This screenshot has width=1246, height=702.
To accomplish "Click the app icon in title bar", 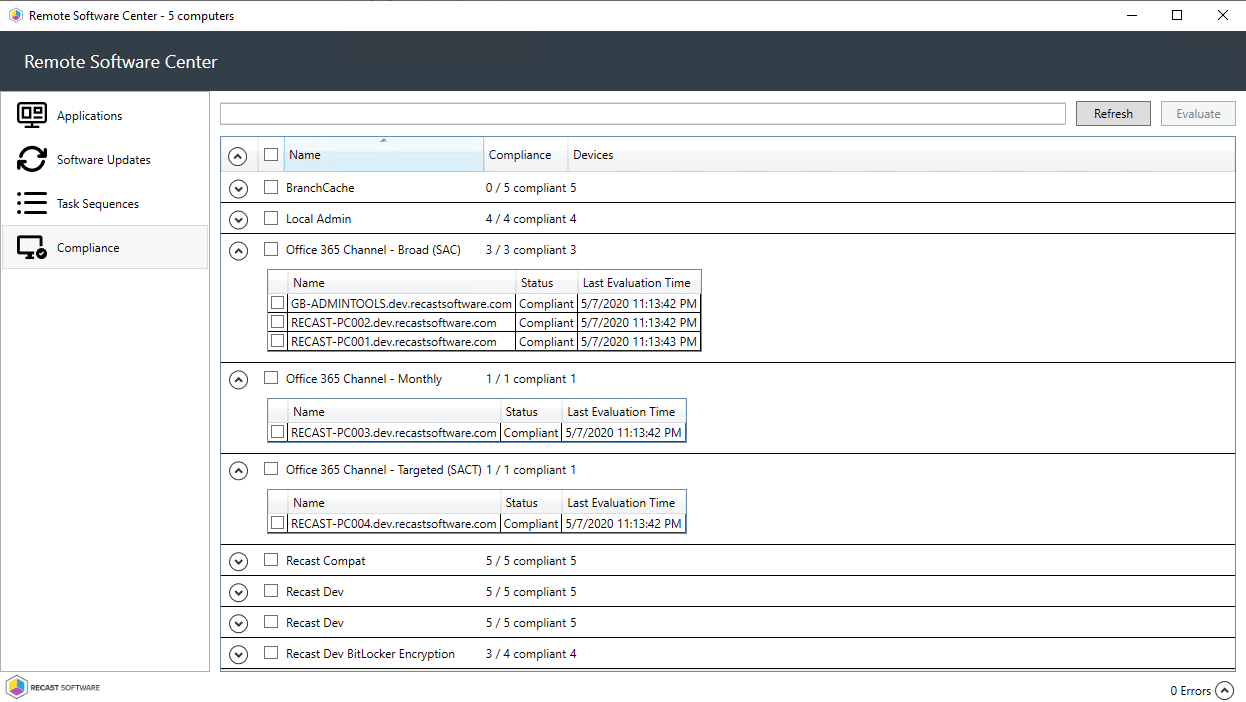I will click(x=15, y=15).
